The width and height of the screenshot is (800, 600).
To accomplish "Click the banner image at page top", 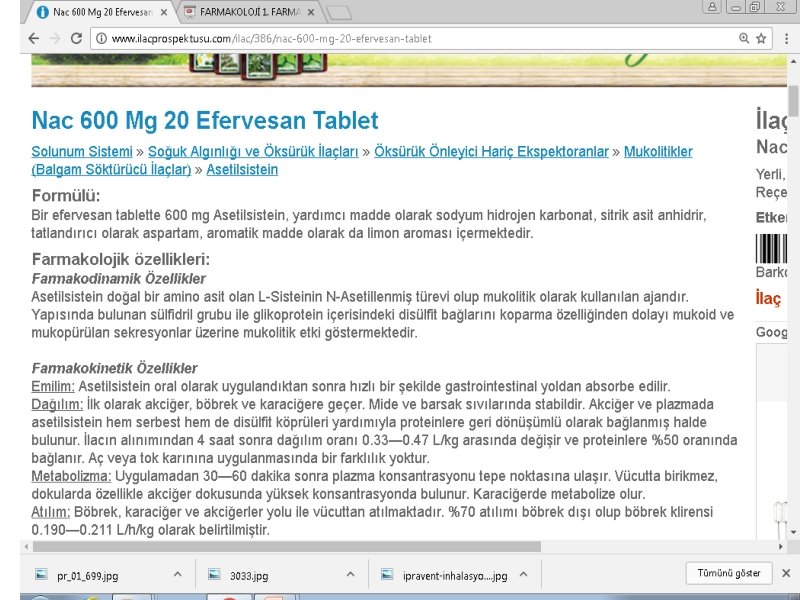I will coord(409,70).
